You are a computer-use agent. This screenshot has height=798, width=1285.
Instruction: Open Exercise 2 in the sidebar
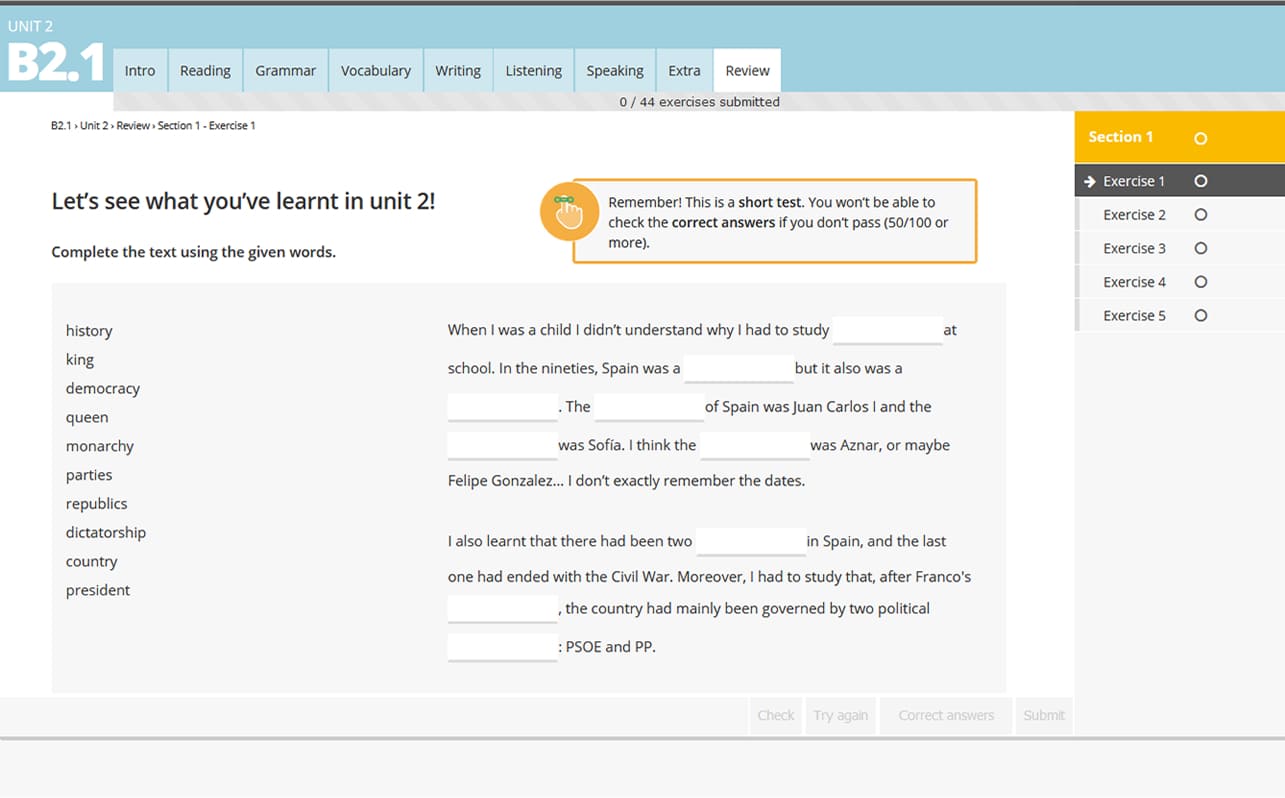click(1179, 215)
